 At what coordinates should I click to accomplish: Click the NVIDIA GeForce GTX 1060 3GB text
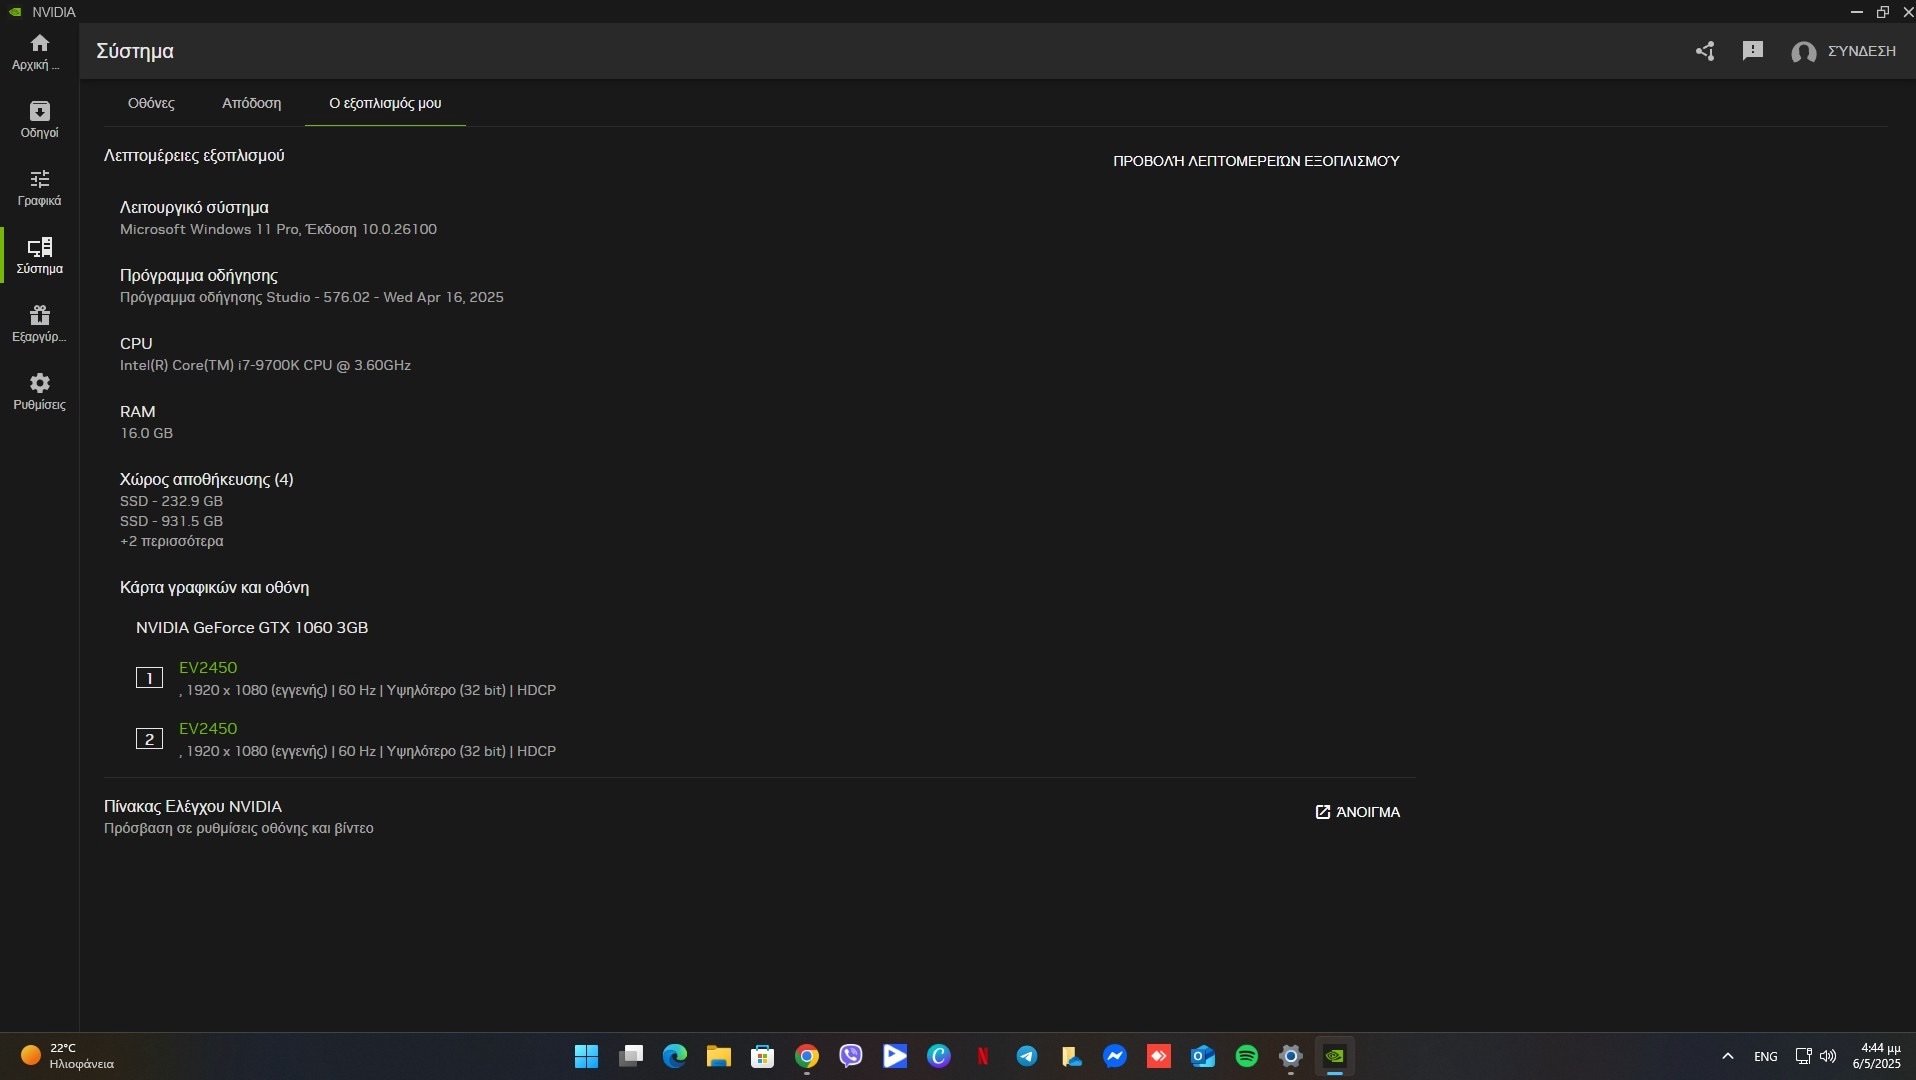tap(252, 628)
